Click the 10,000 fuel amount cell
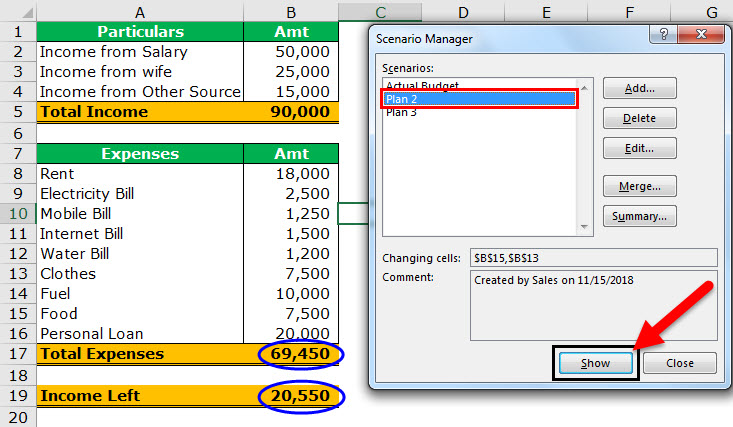This screenshot has height=427, width=733. click(291, 294)
